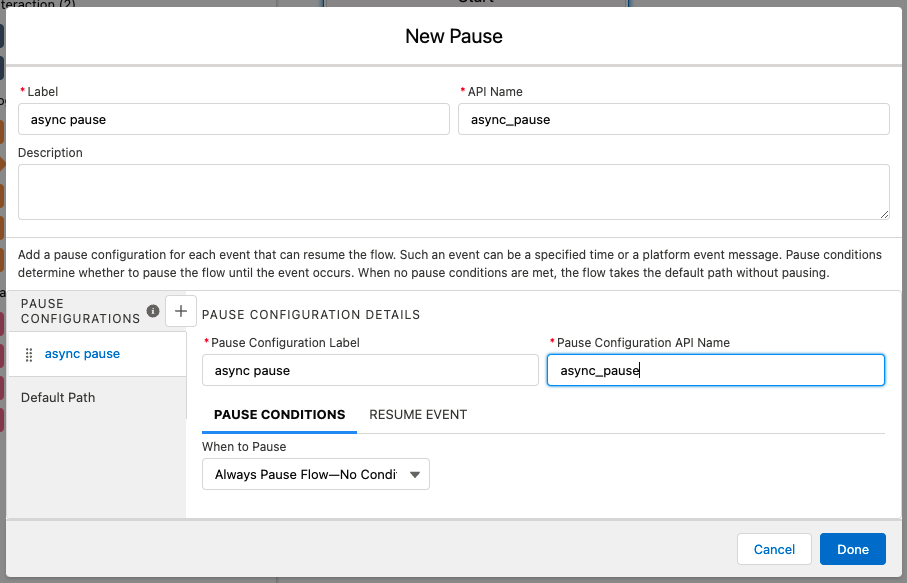Screen dimensions: 907x583
Task: Focus the Pause Configuration API Name field
Action: pos(716,370)
